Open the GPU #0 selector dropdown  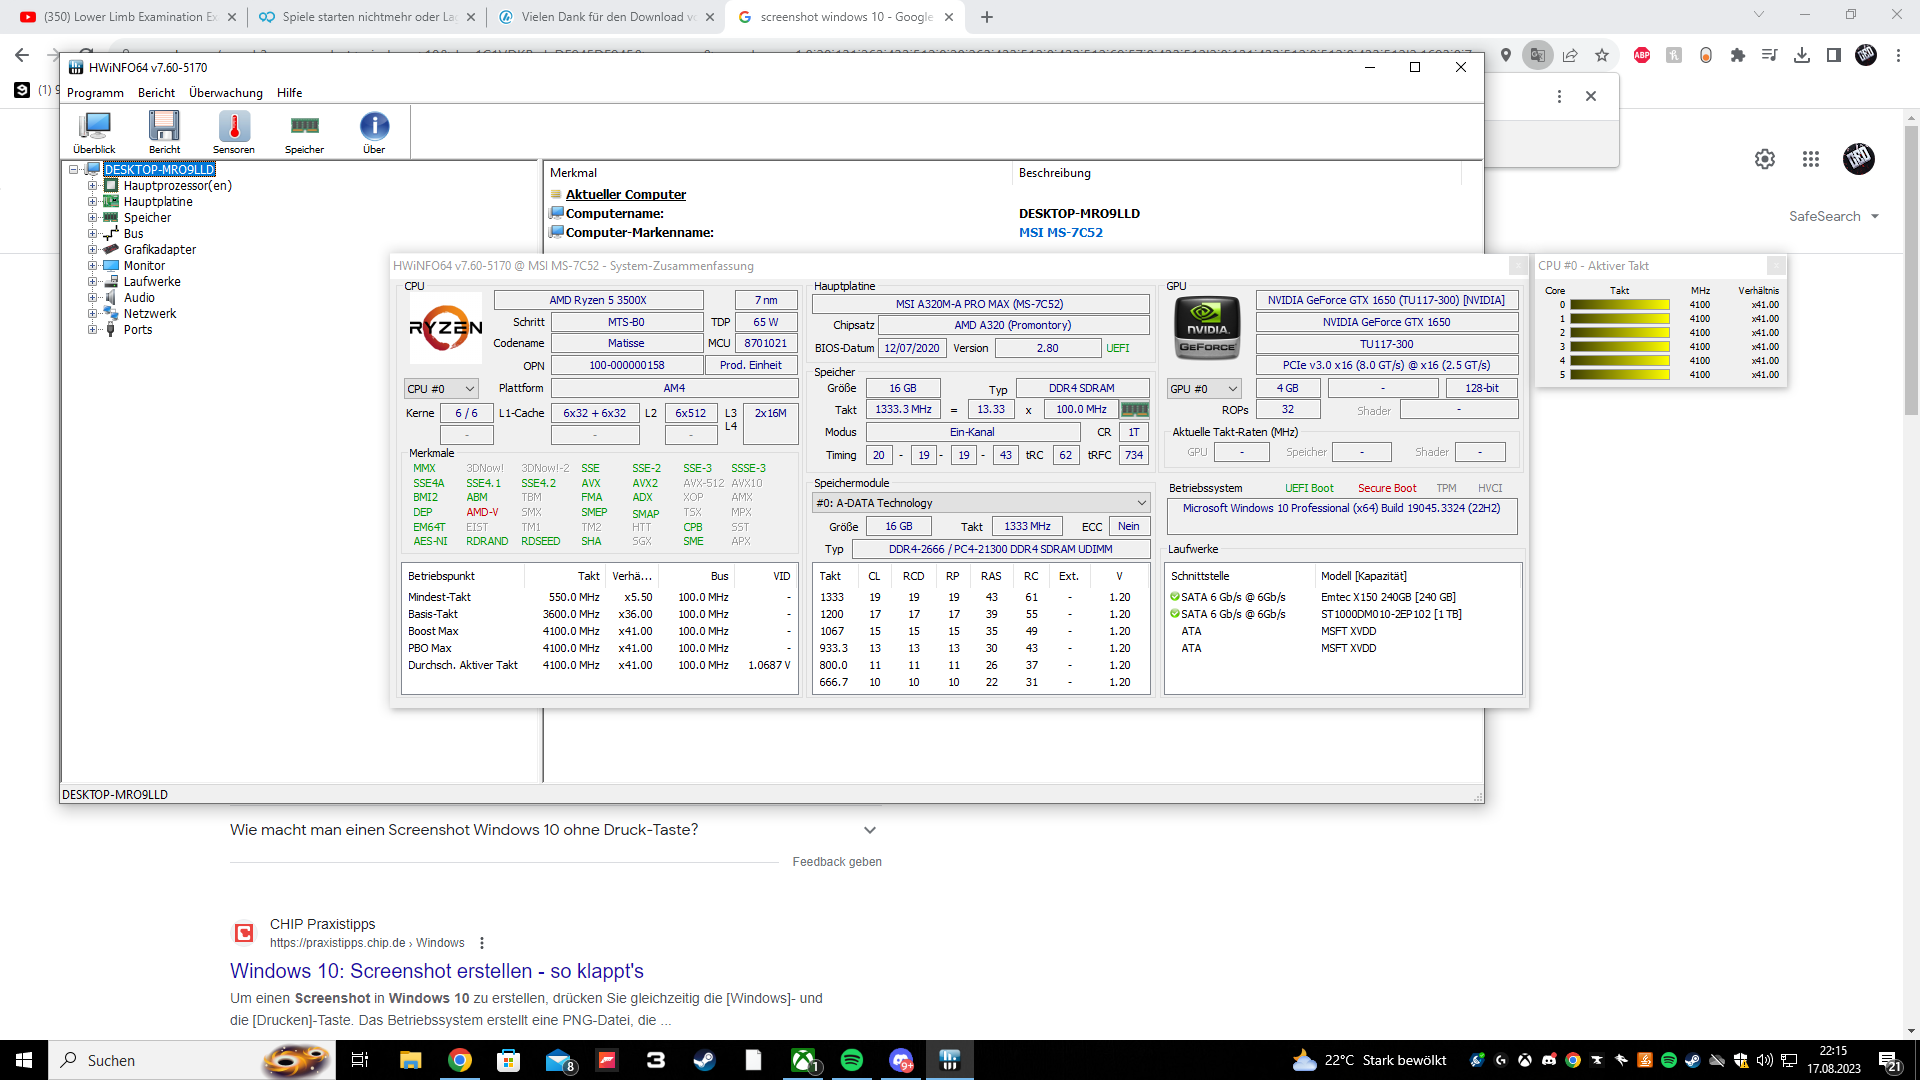(1204, 389)
